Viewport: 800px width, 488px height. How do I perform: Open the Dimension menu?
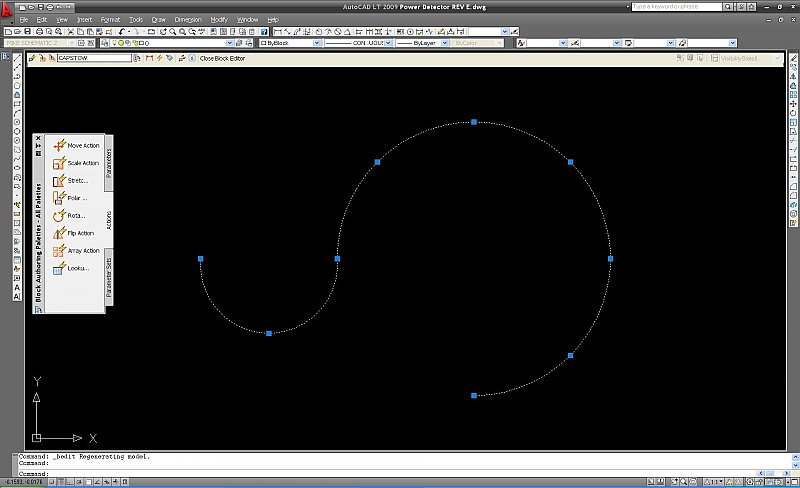coord(187,19)
